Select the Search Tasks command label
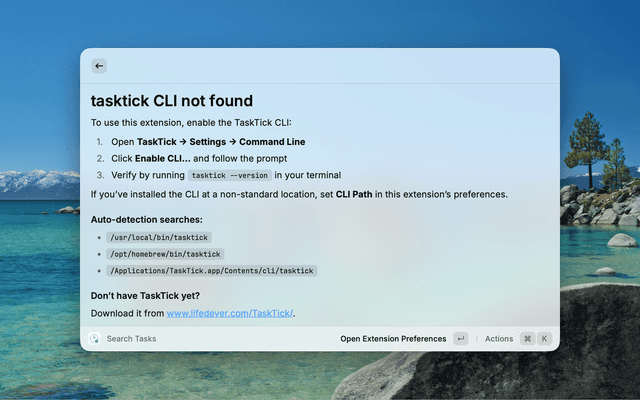 [x=131, y=339]
